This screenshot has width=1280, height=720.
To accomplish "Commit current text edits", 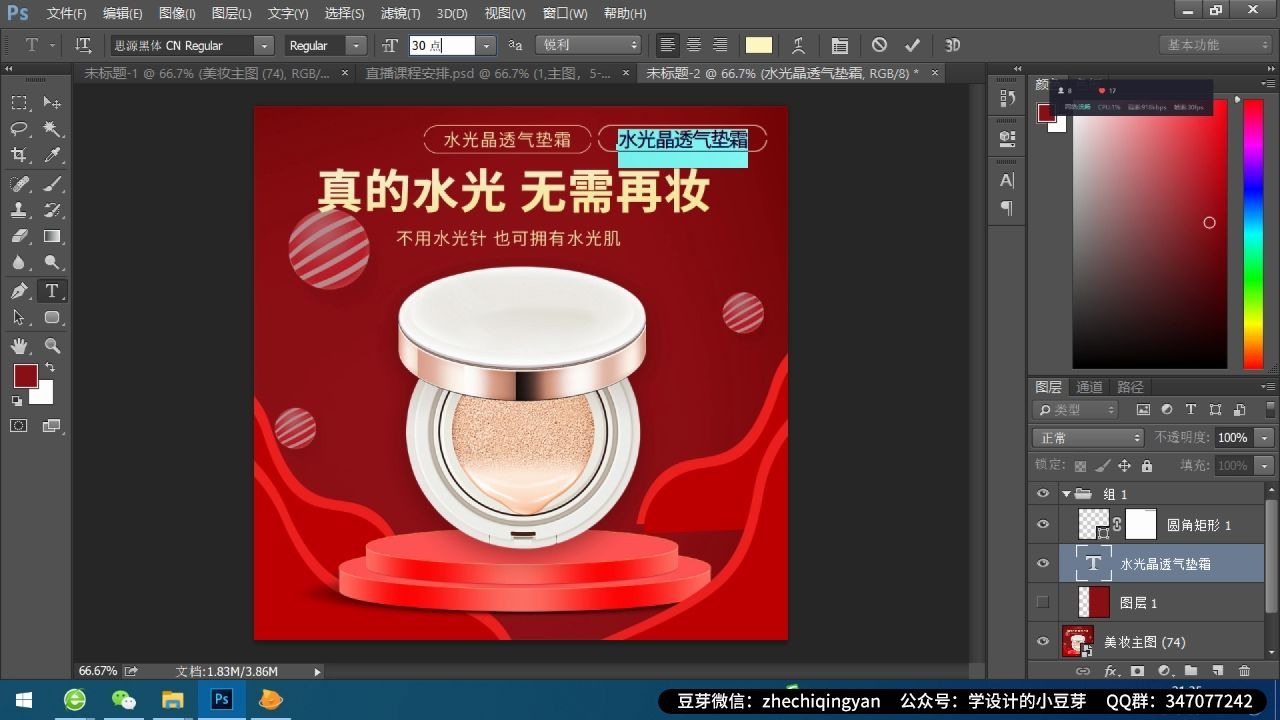I will [x=912, y=45].
